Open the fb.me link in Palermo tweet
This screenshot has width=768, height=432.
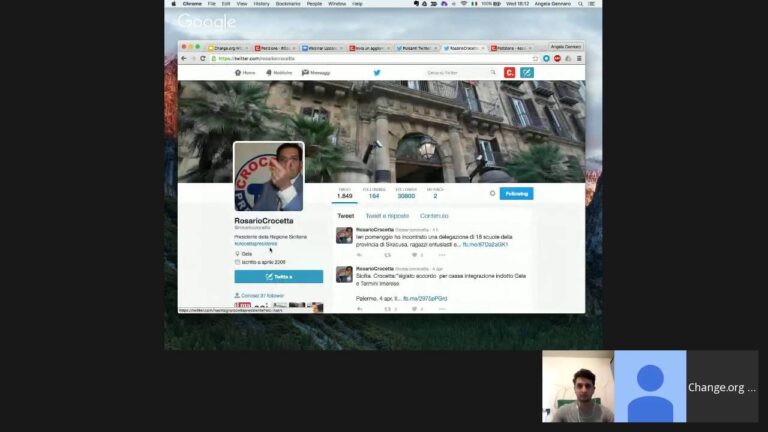click(x=425, y=298)
